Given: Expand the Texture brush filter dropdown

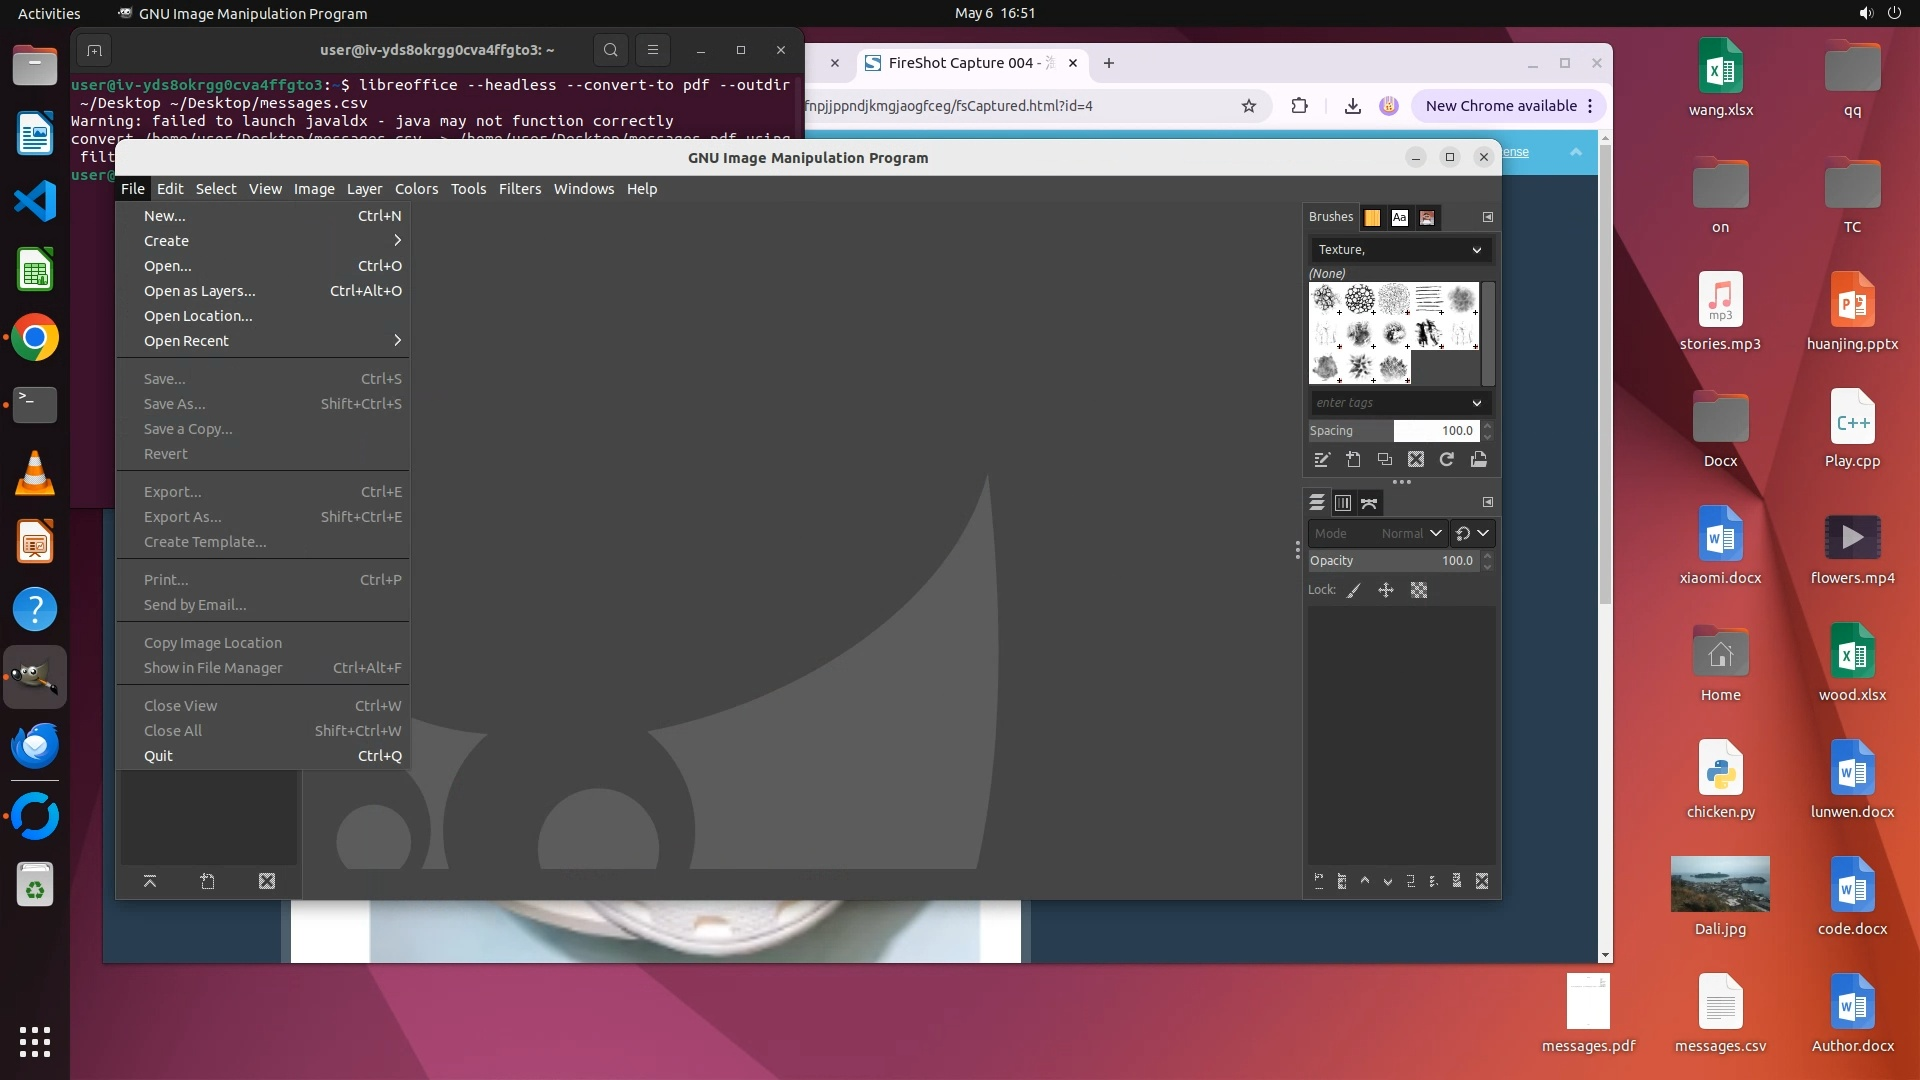Looking at the screenshot, I should click(1476, 250).
